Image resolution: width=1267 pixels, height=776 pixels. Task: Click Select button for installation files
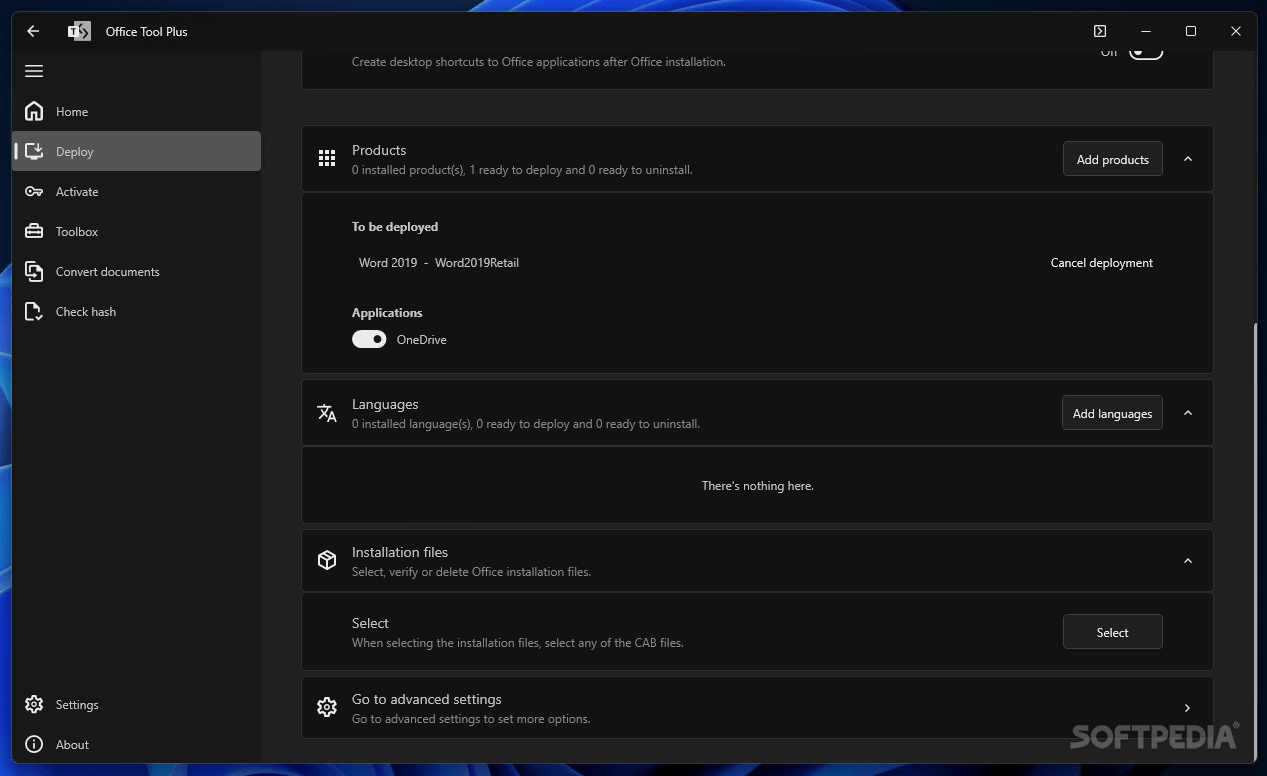[1112, 632]
